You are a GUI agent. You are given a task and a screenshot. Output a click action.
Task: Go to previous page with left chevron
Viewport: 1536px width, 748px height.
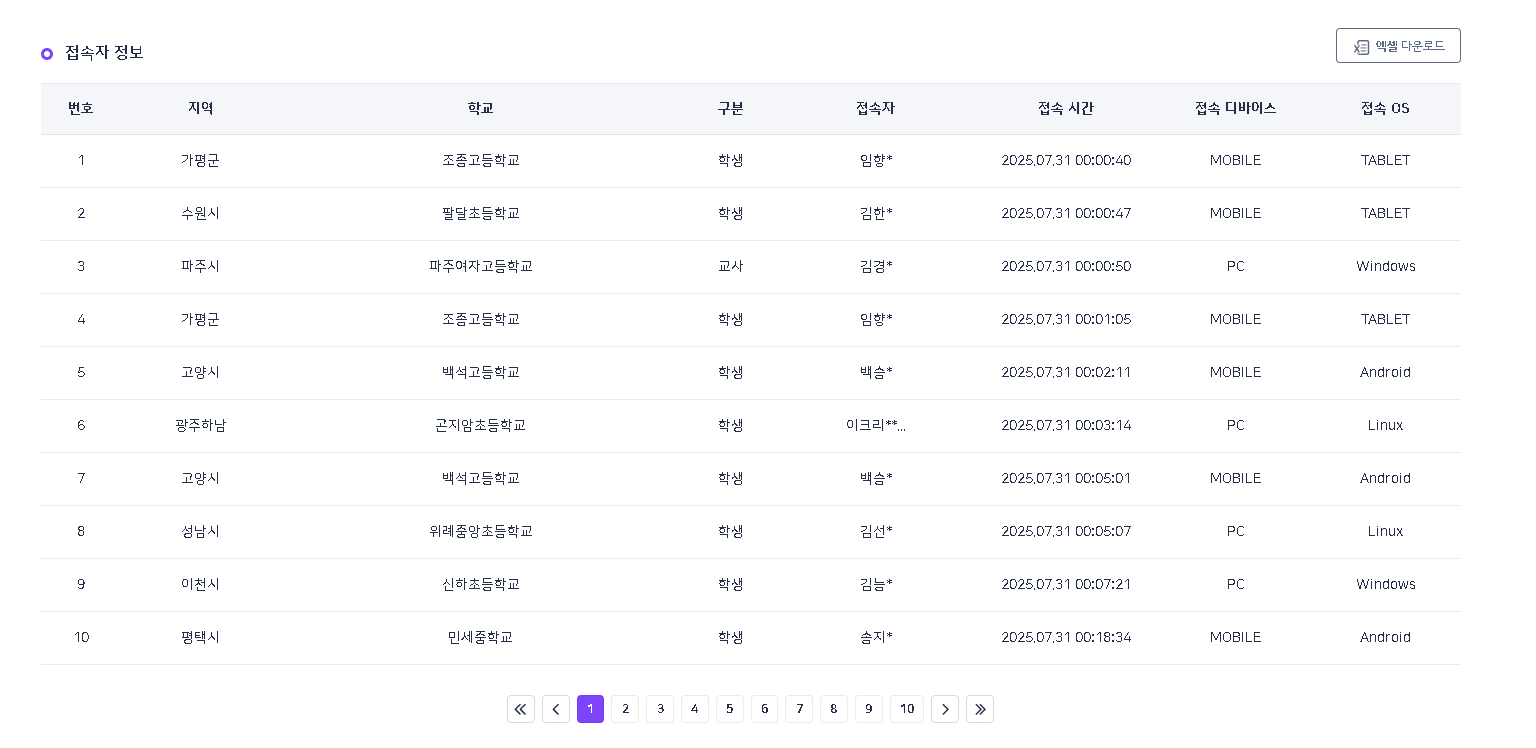click(x=555, y=709)
